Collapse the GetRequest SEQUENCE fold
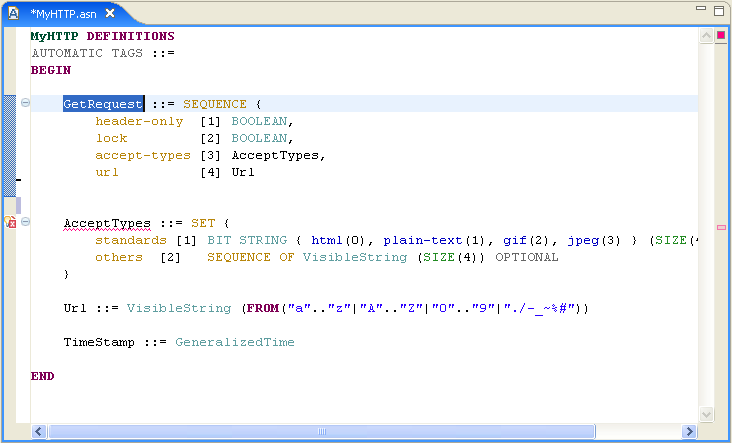This screenshot has height=443, width=732. [25, 103]
